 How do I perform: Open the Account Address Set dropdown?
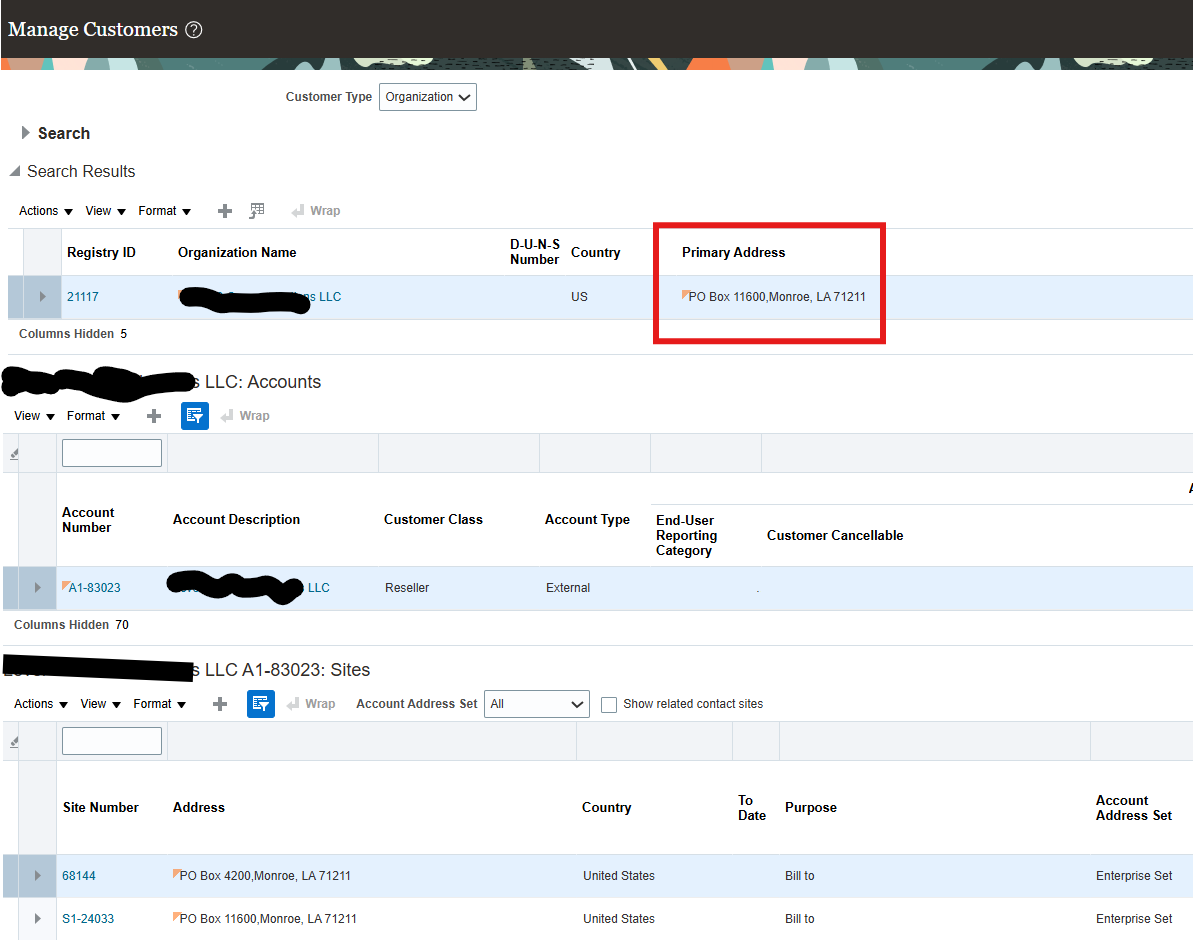click(x=537, y=704)
